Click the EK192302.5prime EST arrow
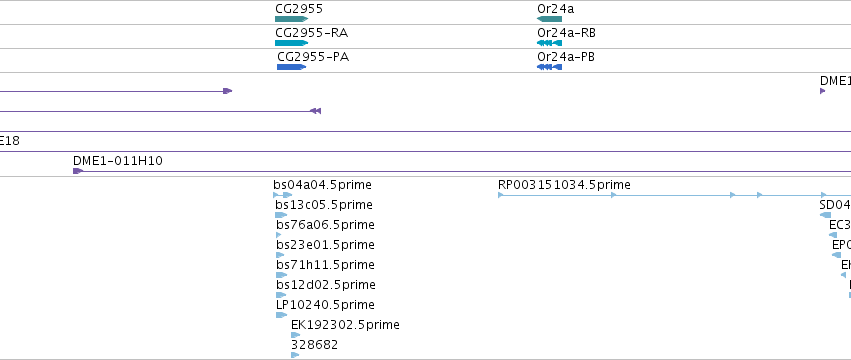This screenshot has height=360, width=851. pos(296,335)
